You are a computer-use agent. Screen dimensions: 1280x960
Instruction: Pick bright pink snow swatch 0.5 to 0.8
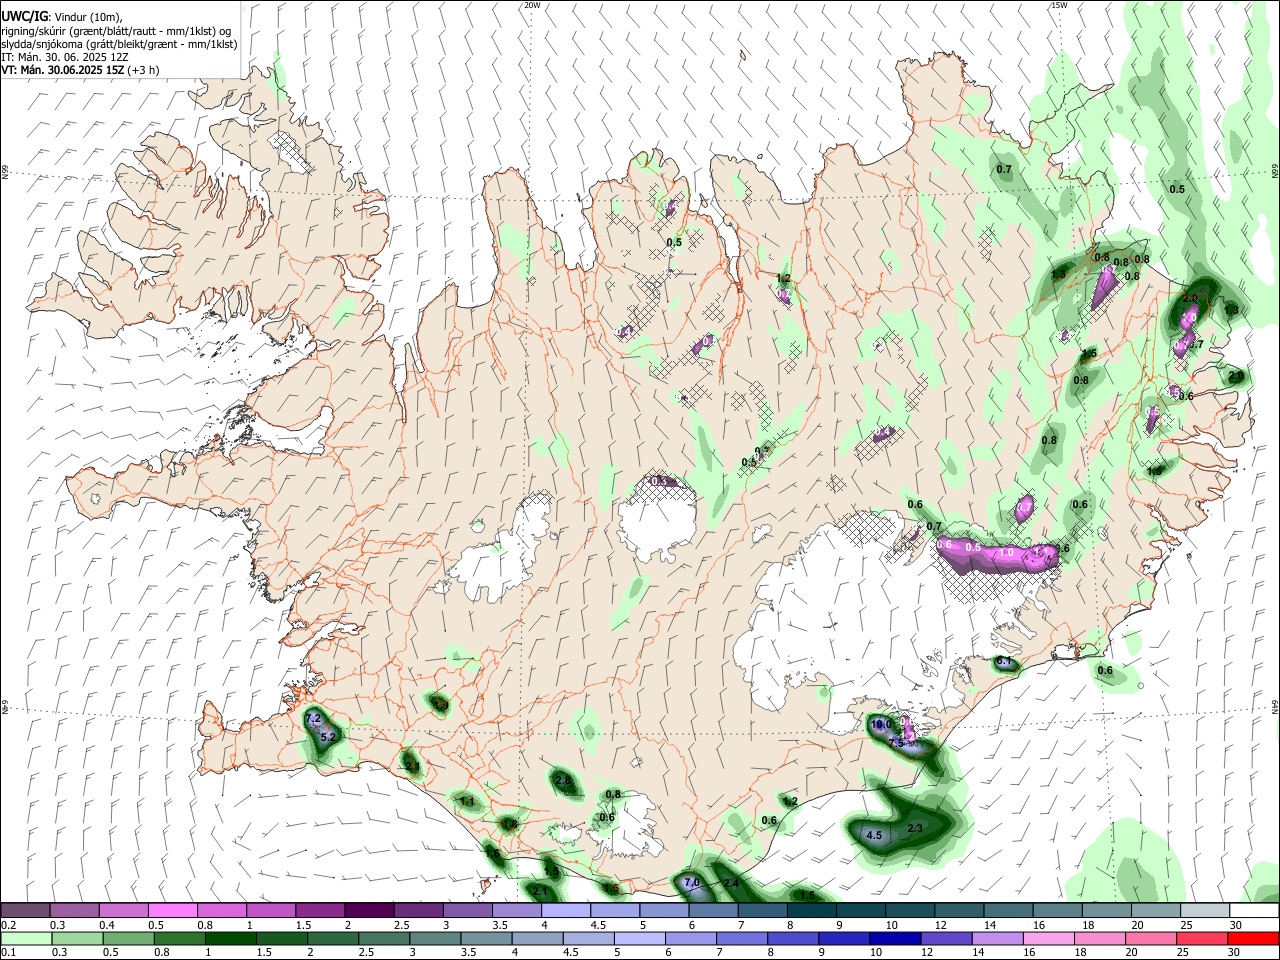click(x=173, y=911)
